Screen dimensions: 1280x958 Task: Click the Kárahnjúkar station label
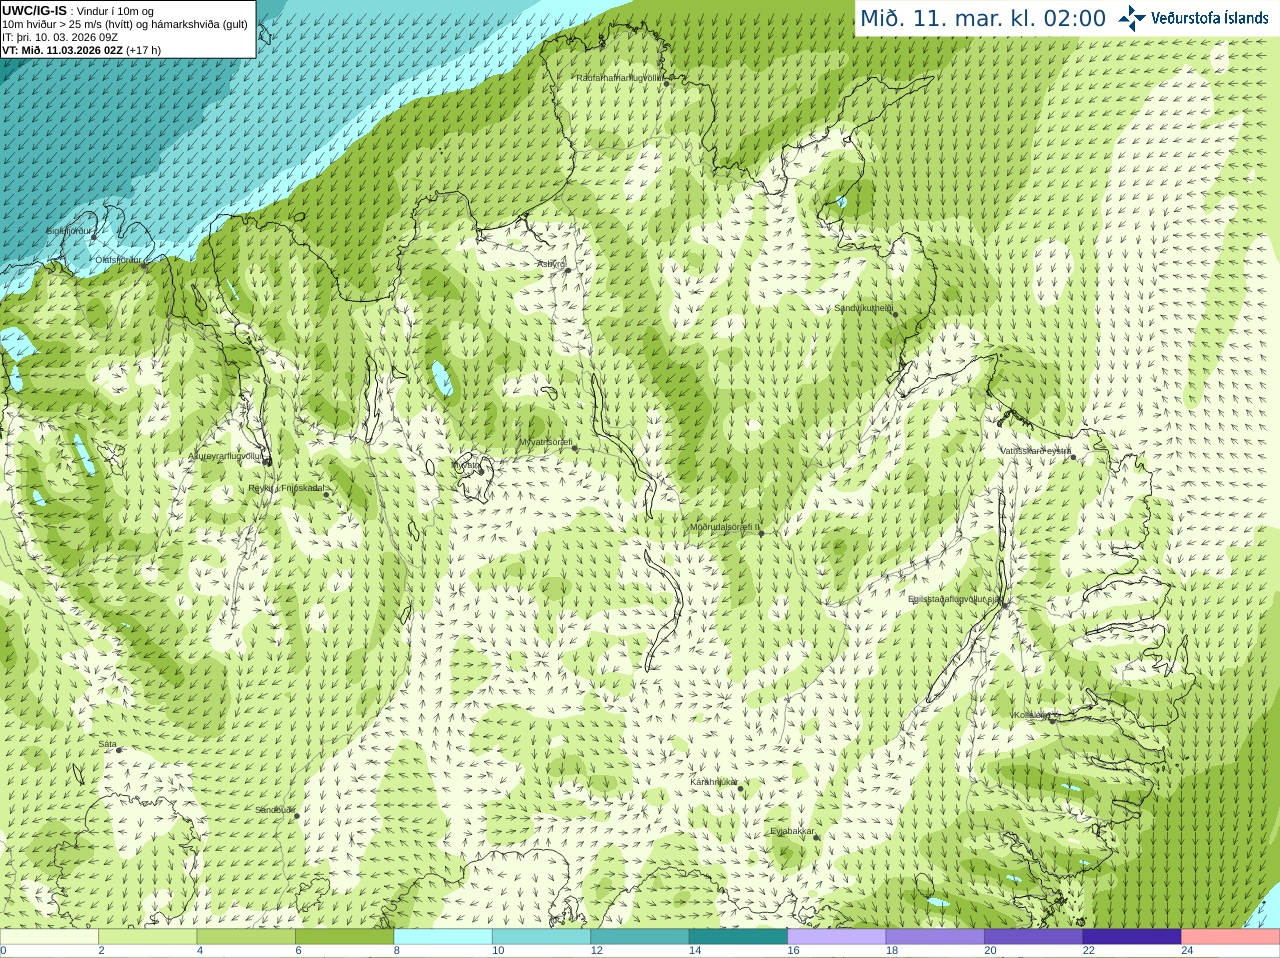tap(714, 782)
